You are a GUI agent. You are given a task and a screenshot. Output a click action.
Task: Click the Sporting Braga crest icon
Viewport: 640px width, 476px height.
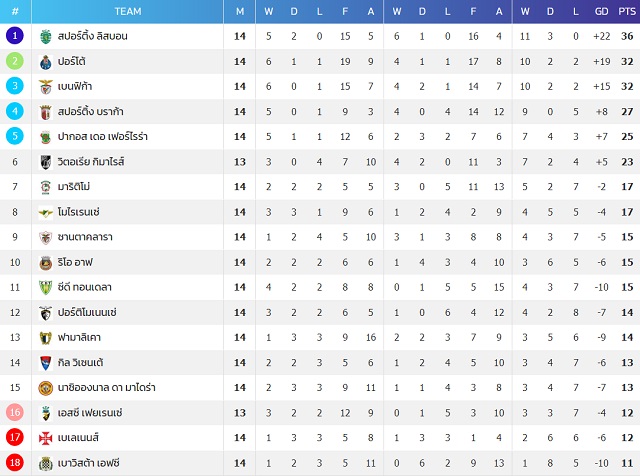point(46,112)
